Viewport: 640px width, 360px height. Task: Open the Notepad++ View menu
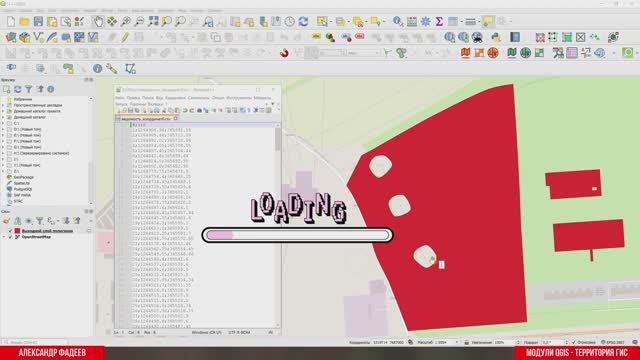coord(160,98)
